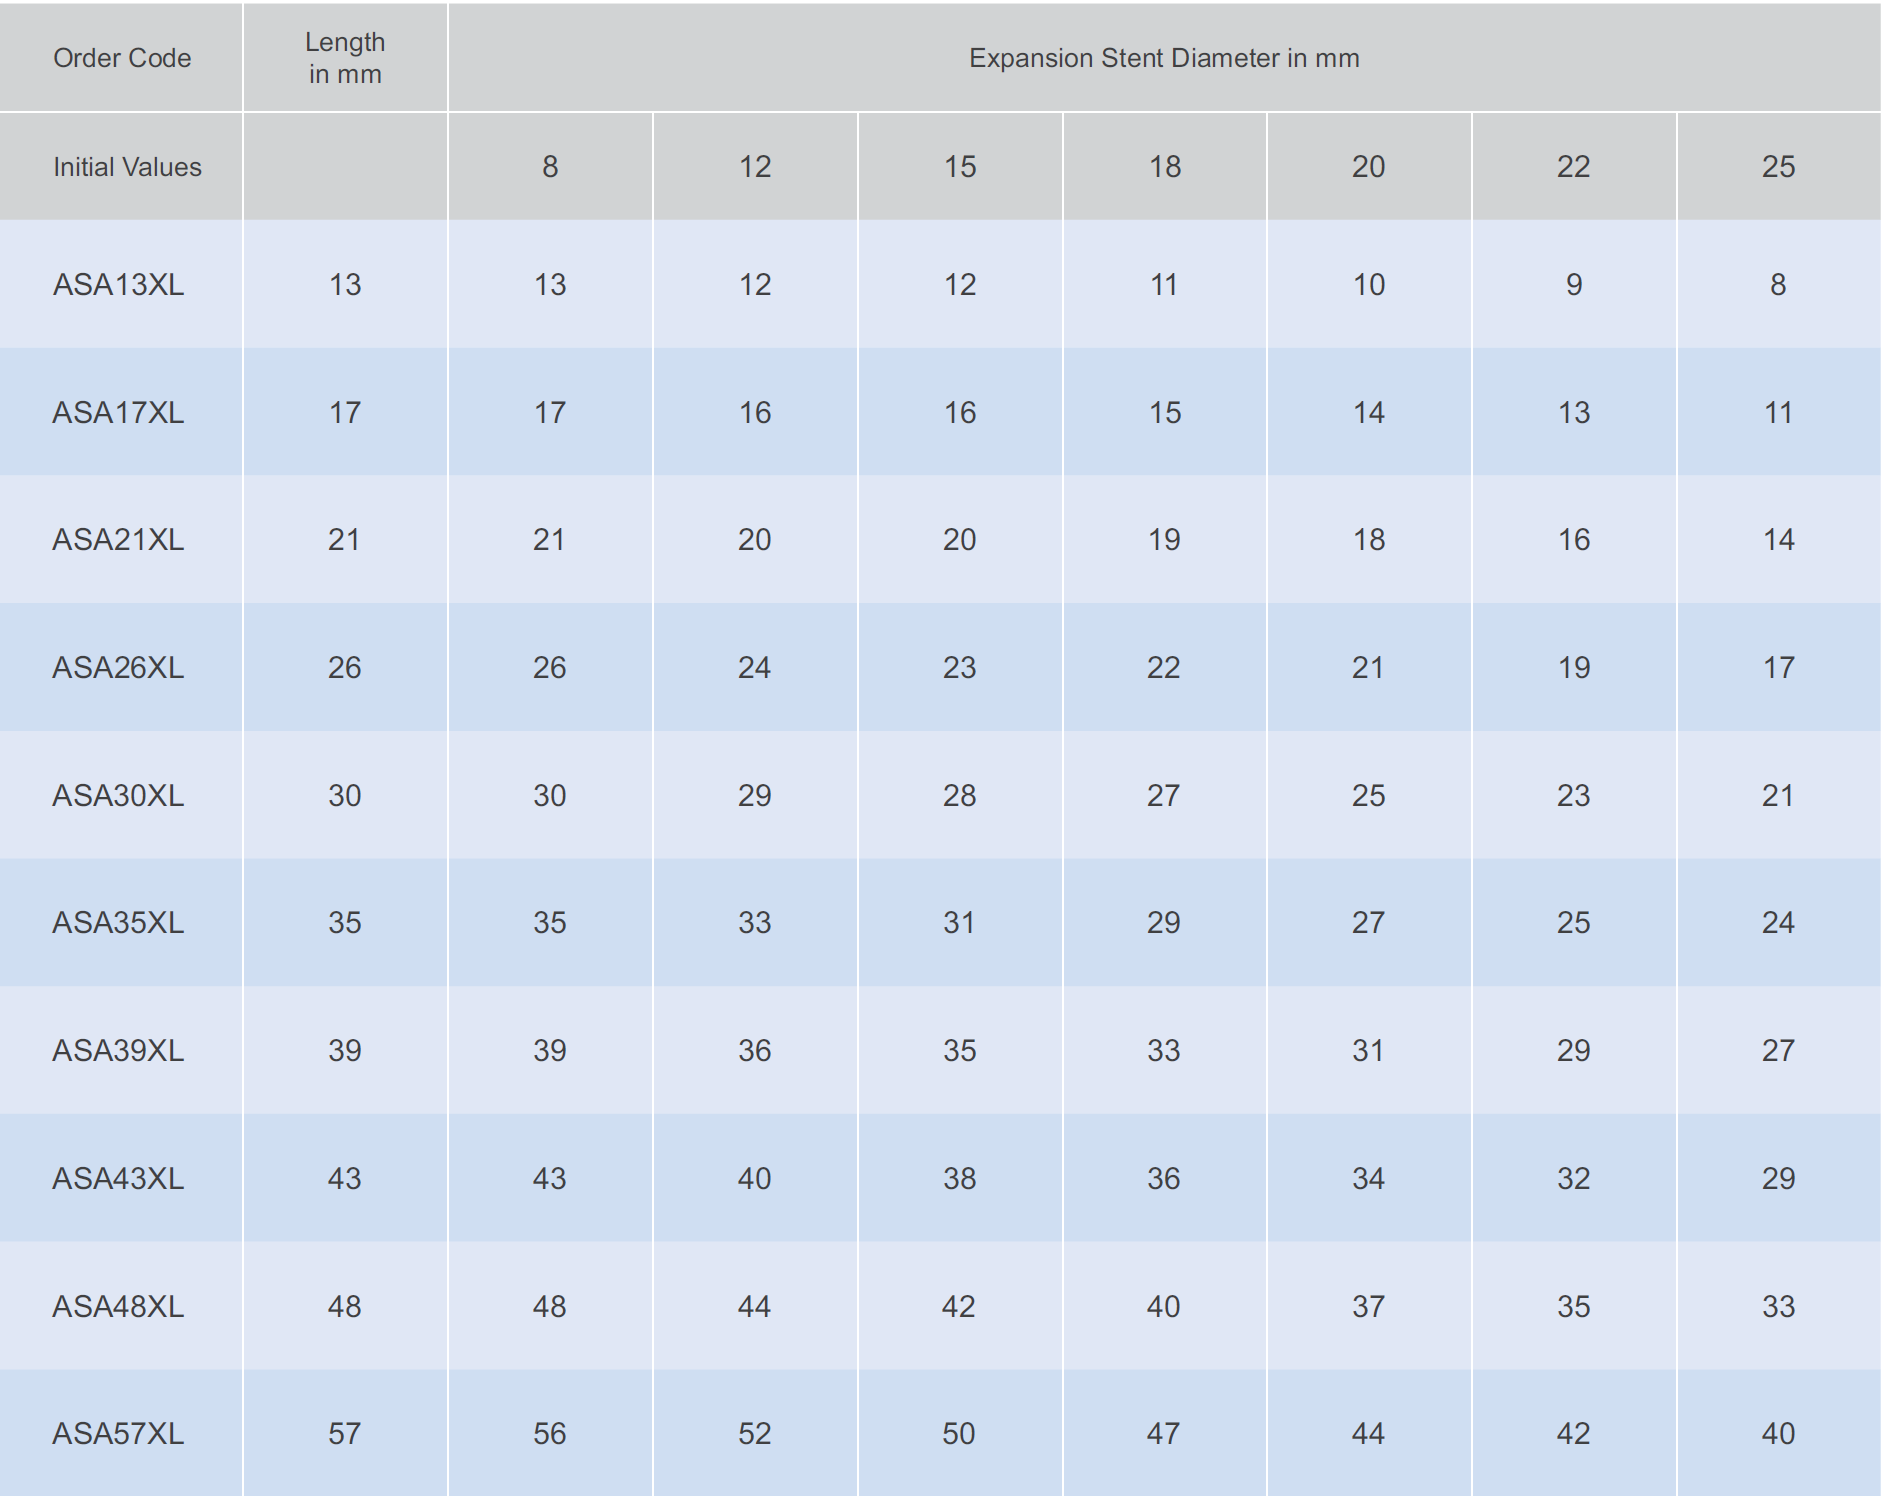Image resolution: width=1882 pixels, height=1497 pixels.
Task: Click order code ASA43XL
Action: 118,1179
